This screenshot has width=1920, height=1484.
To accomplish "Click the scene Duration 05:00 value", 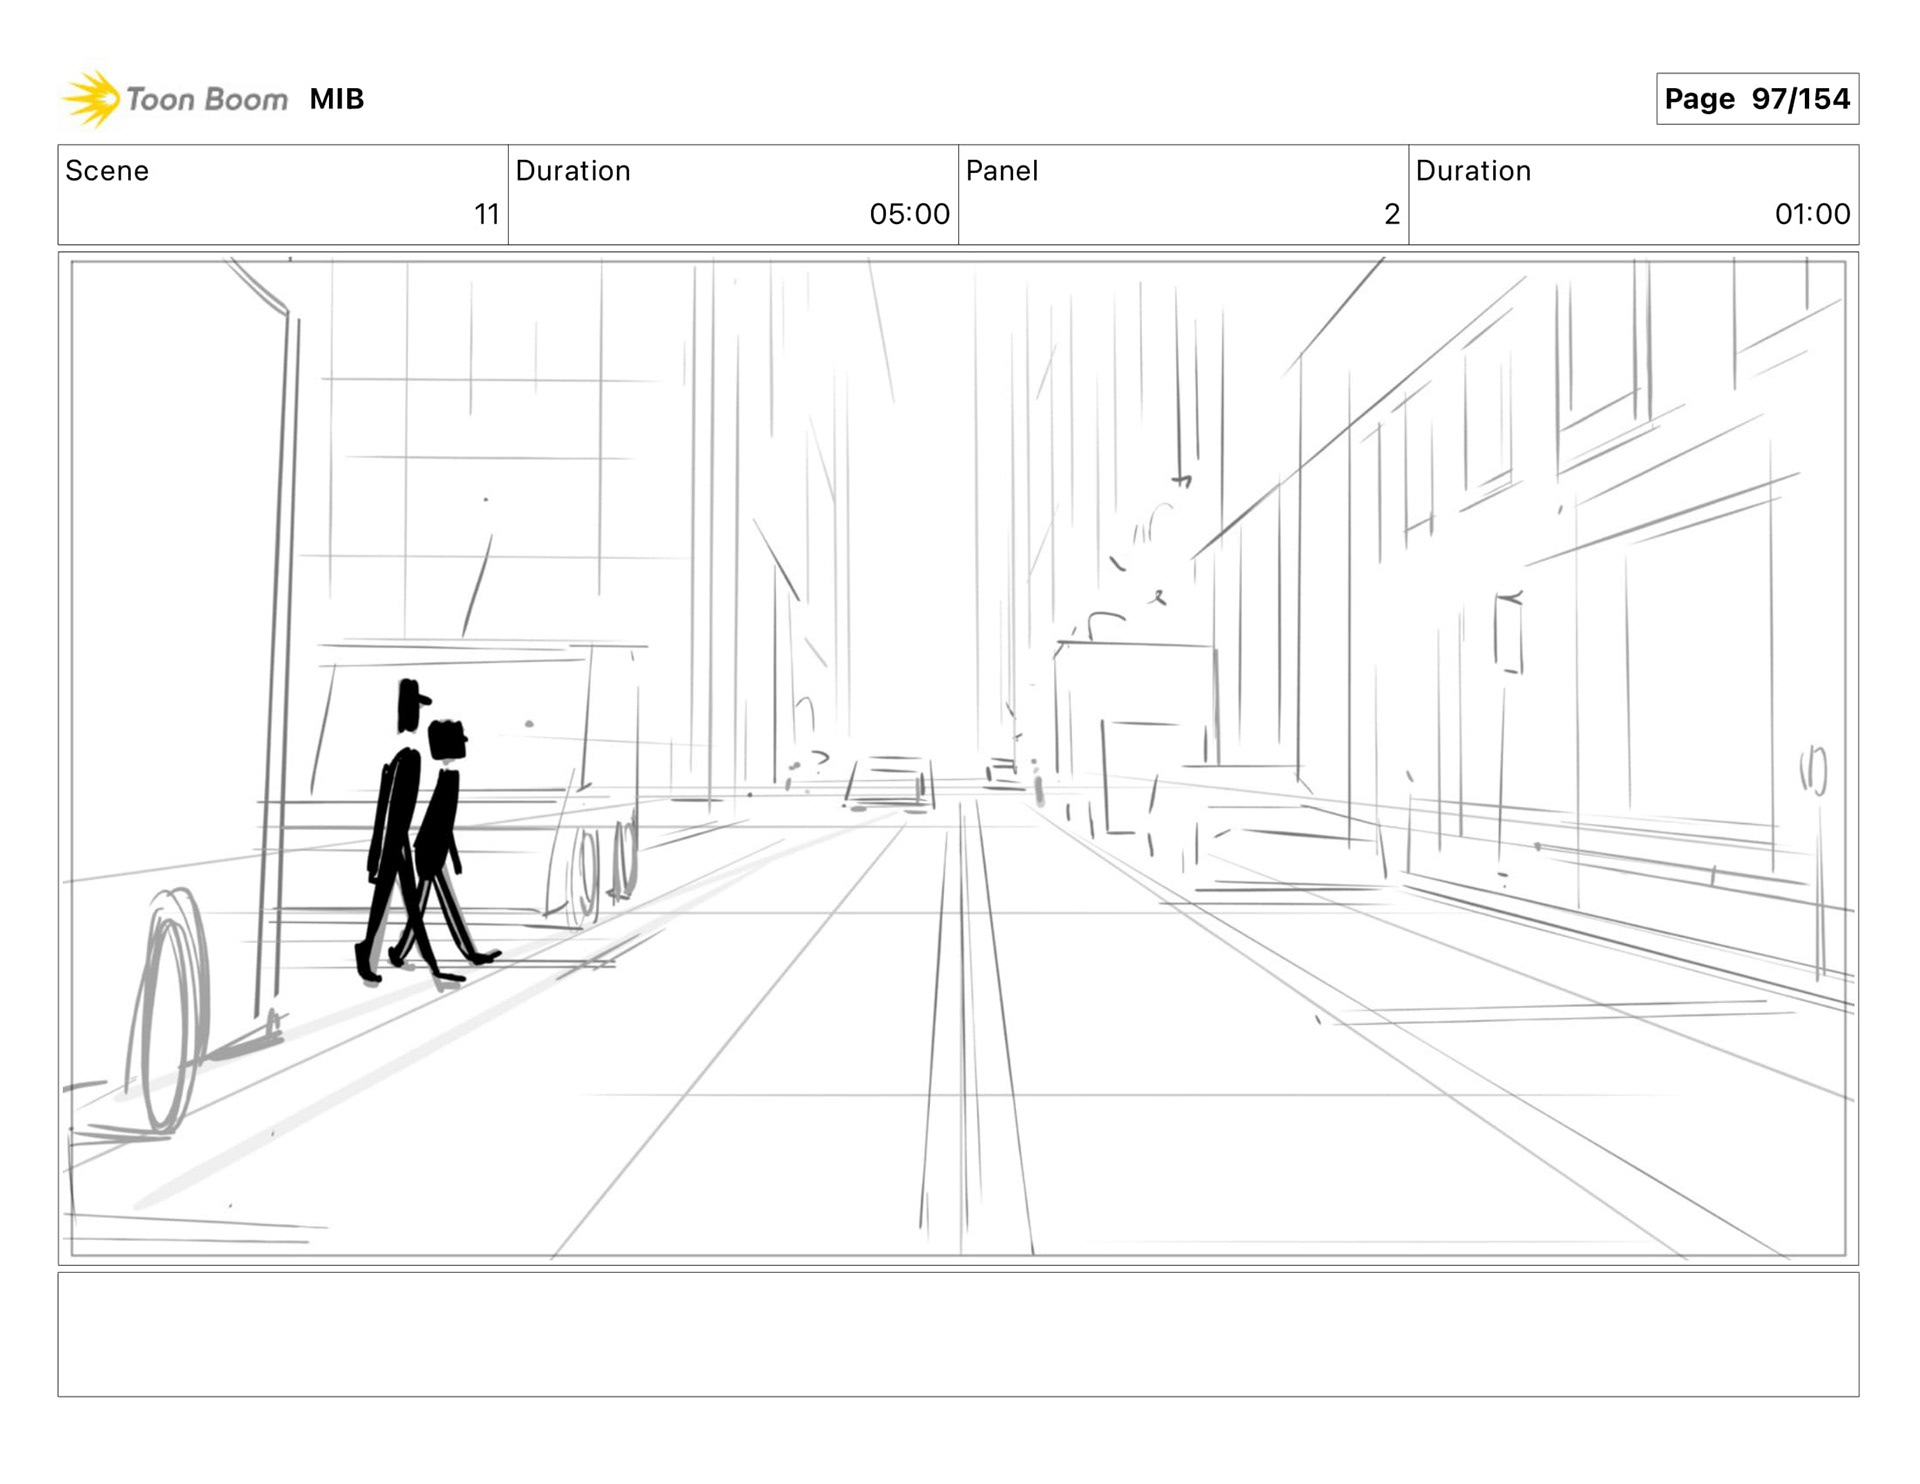I will click(x=909, y=214).
